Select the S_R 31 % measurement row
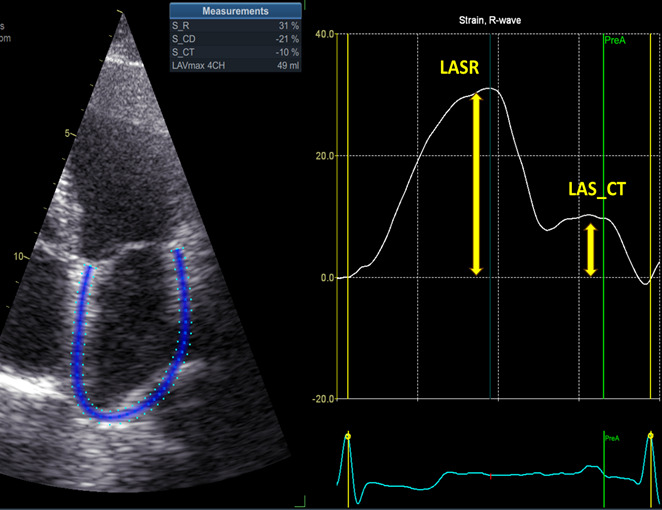Image resolution: width=662 pixels, height=510 pixels. tap(234, 26)
